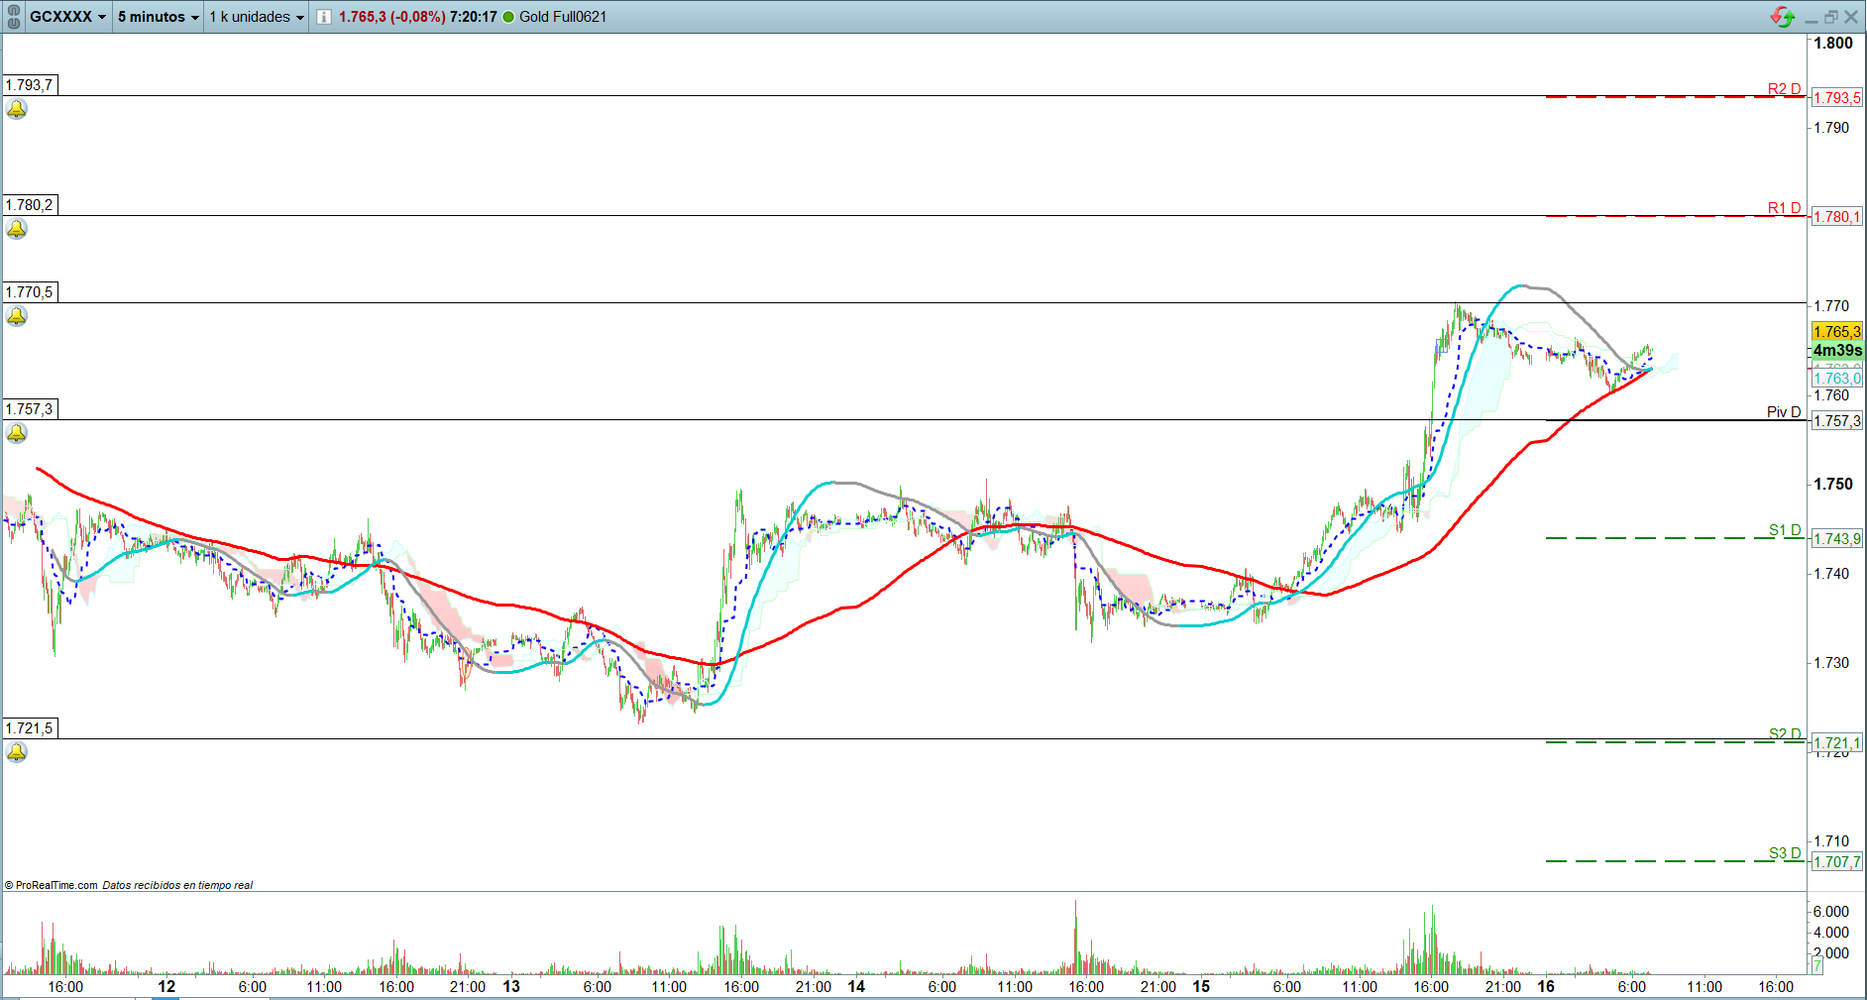This screenshot has height=1000, width=1867.
Task: Click the date 13 marker on time axis
Action: (x=511, y=986)
